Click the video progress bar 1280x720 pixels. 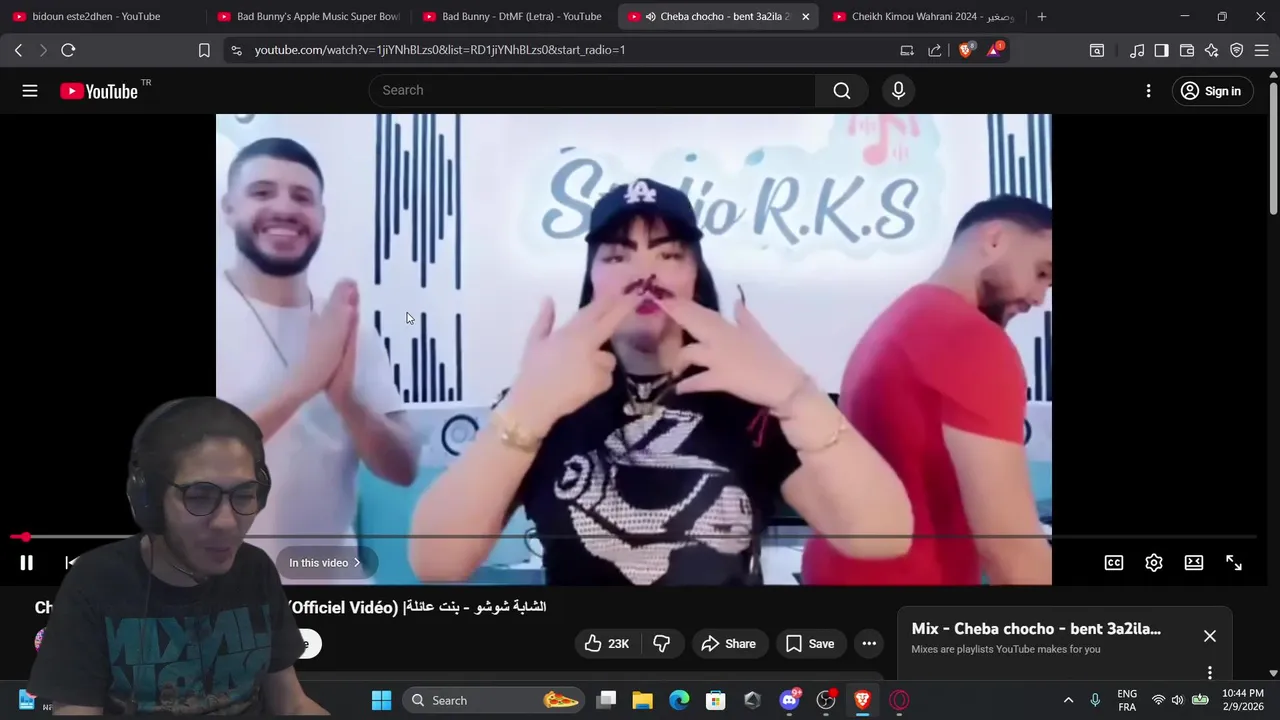[x=634, y=537]
